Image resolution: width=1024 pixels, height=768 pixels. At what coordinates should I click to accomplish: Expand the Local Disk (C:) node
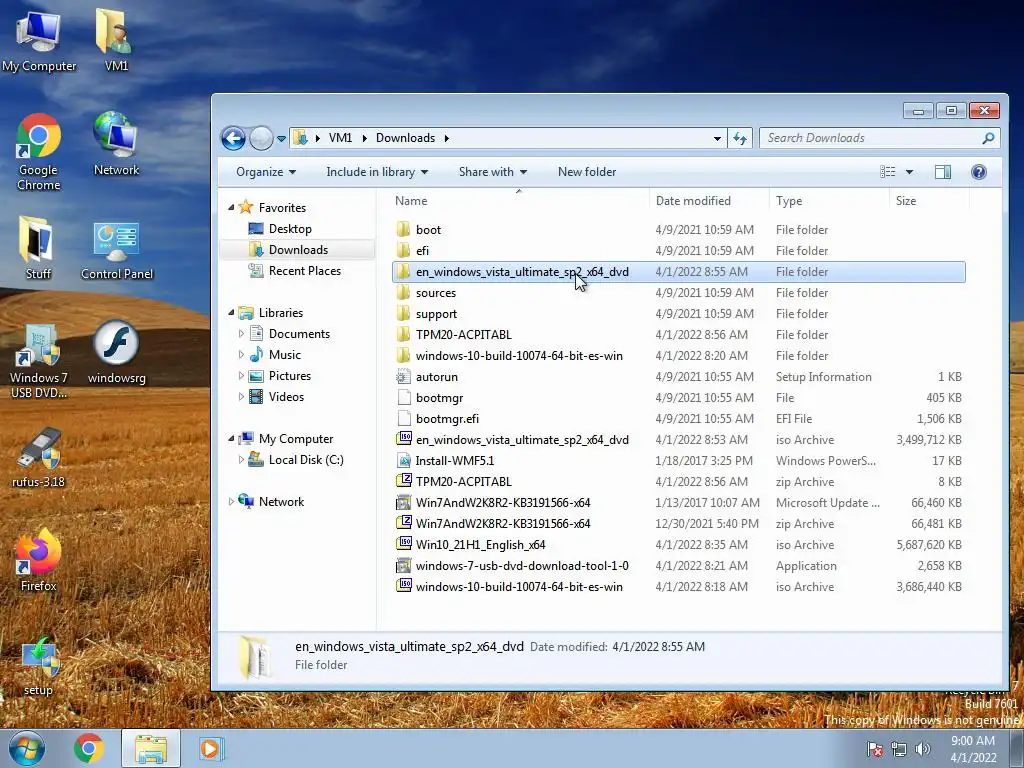pyautogui.click(x=241, y=460)
